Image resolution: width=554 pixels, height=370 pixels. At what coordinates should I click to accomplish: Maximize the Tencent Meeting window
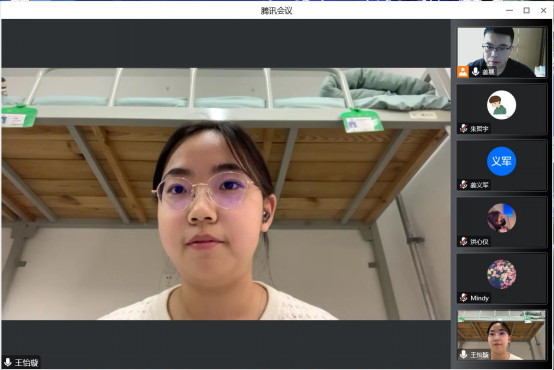click(x=526, y=10)
